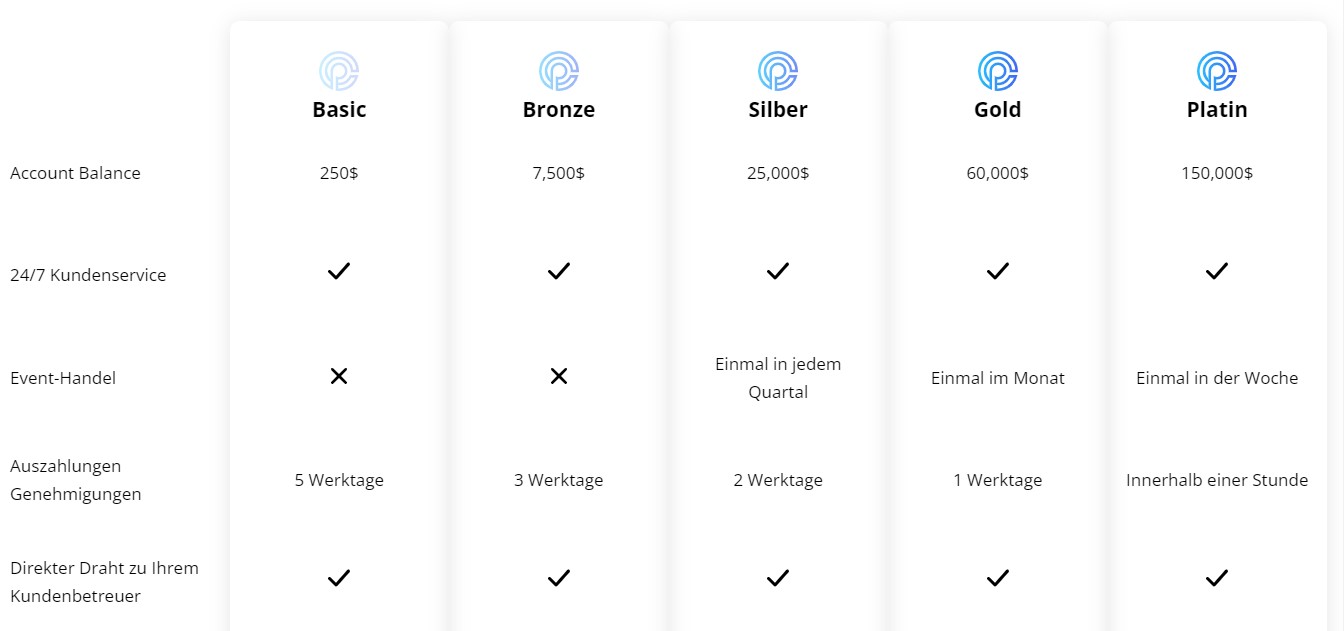Viewport: 1344px width, 631px height.
Task: Select the Basic plan heading
Action: click(339, 110)
